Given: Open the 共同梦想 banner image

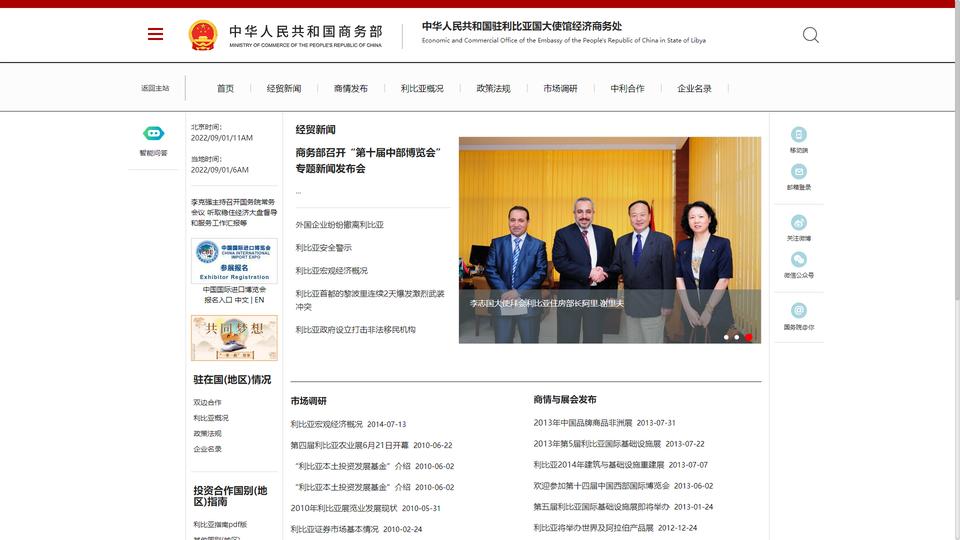Looking at the screenshot, I should pos(234,338).
